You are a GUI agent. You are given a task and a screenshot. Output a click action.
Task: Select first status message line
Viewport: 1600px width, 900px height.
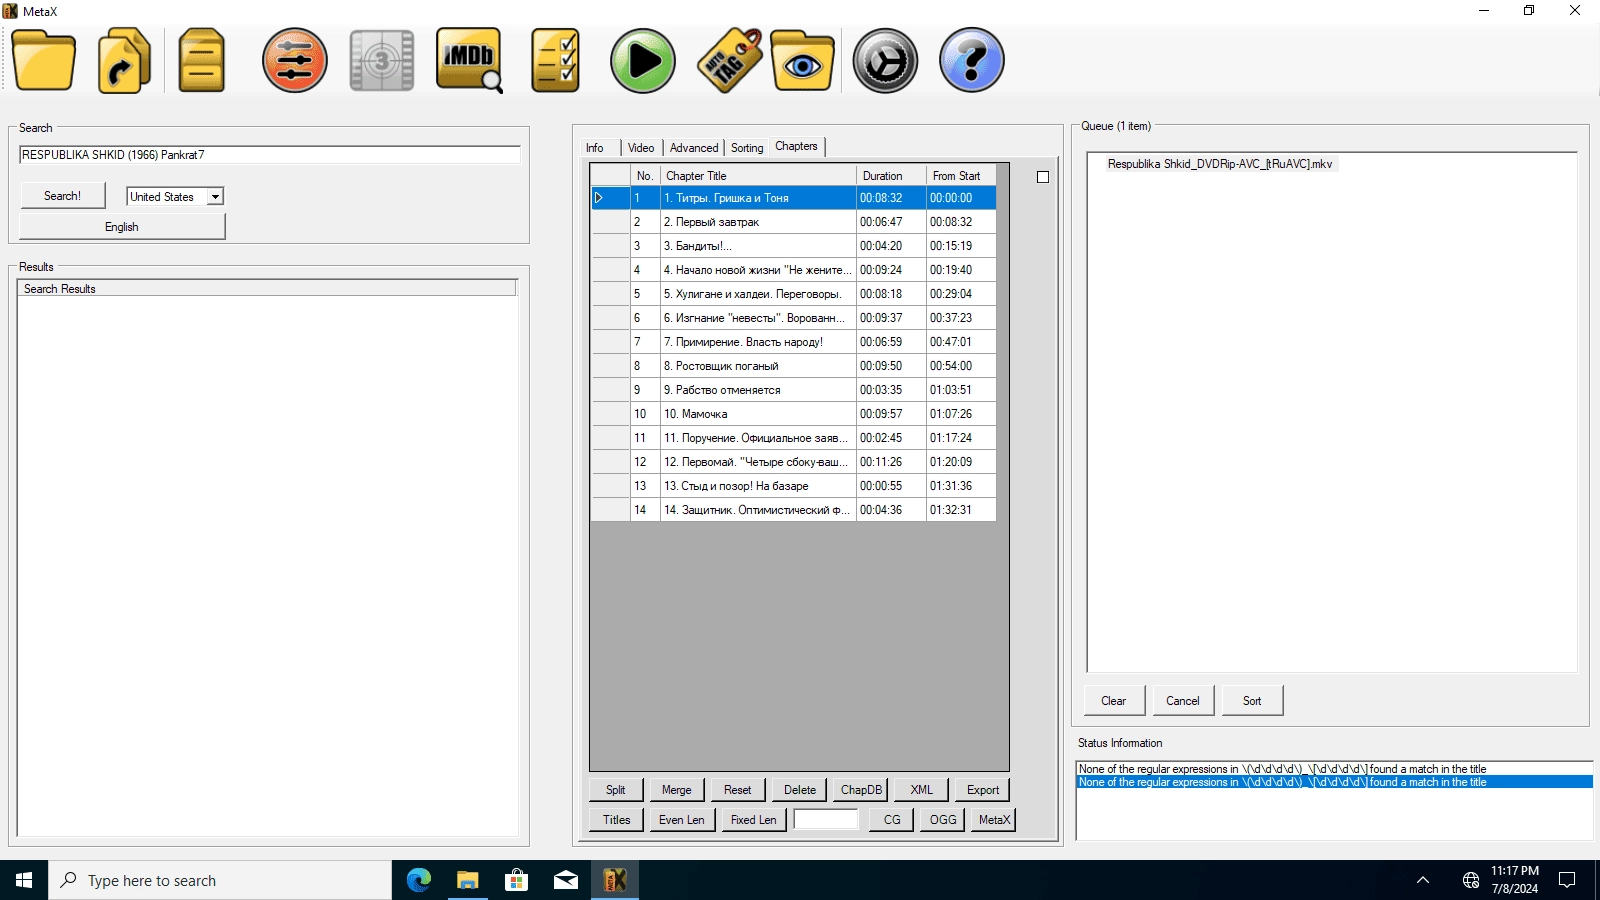tap(1334, 769)
